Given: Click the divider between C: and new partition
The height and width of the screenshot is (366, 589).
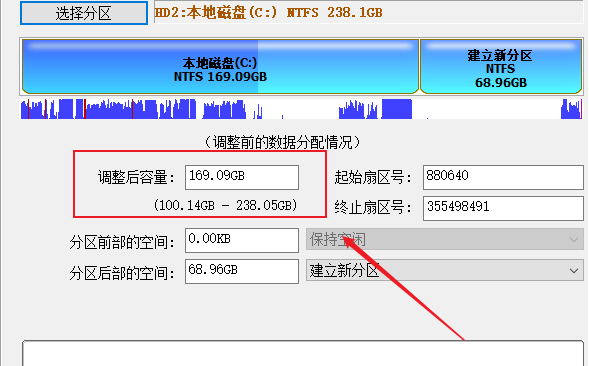Looking at the screenshot, I should point(419,67).
